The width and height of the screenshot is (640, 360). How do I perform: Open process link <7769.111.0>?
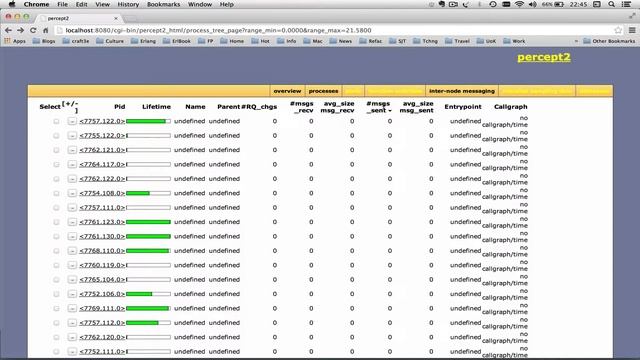(102, 308)
